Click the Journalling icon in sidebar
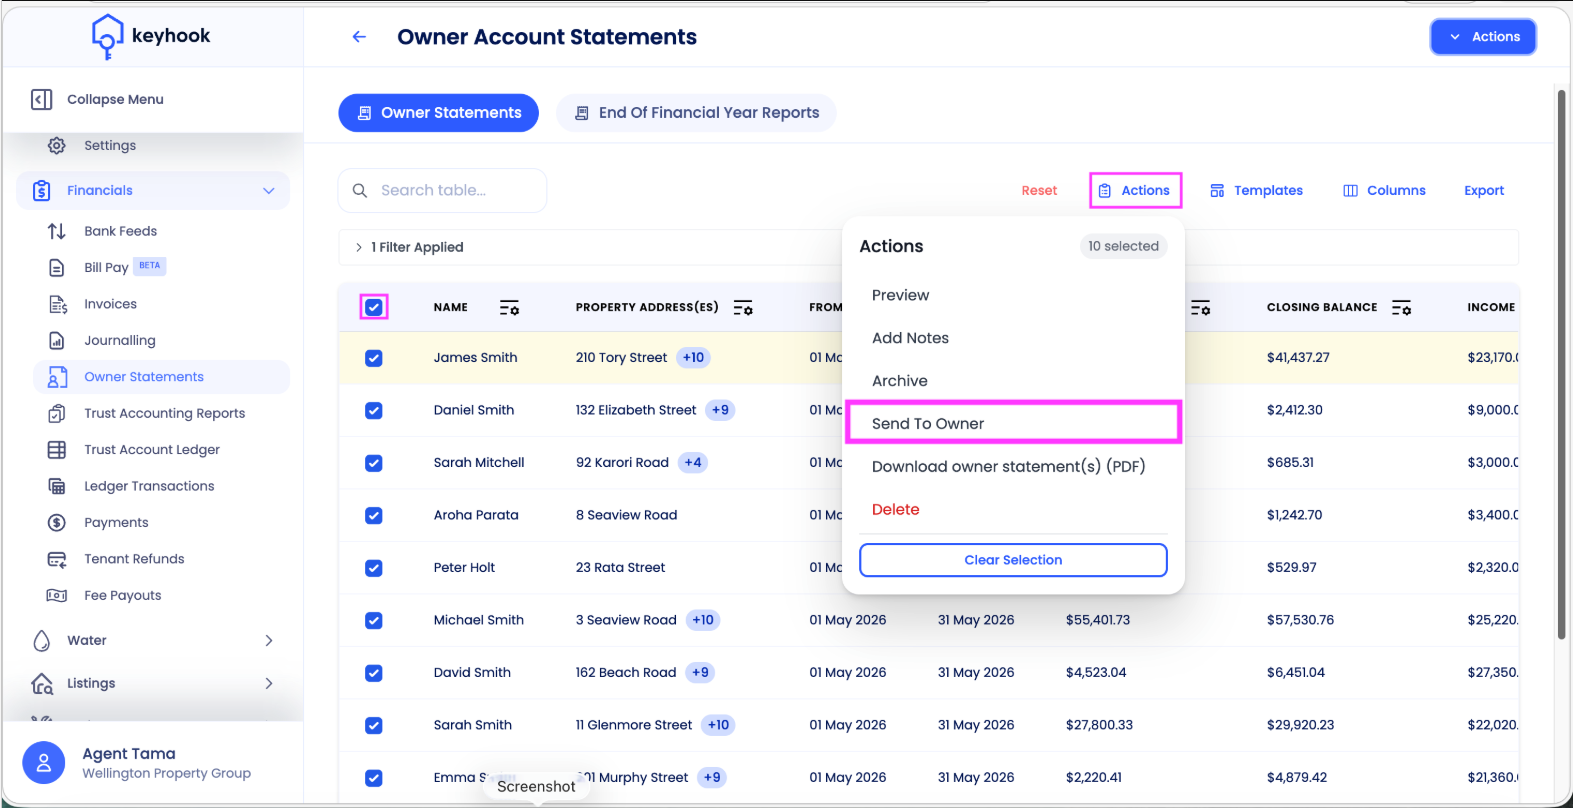1573x808 pixels. pos(57,341)
